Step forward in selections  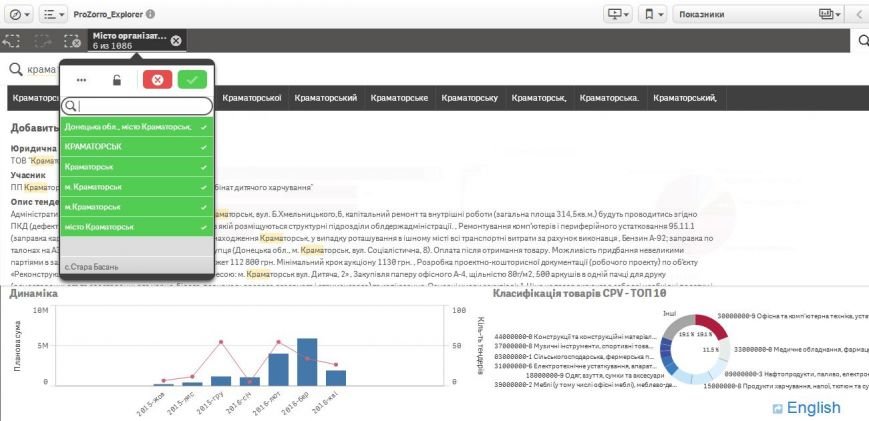[x=42, y=41]
